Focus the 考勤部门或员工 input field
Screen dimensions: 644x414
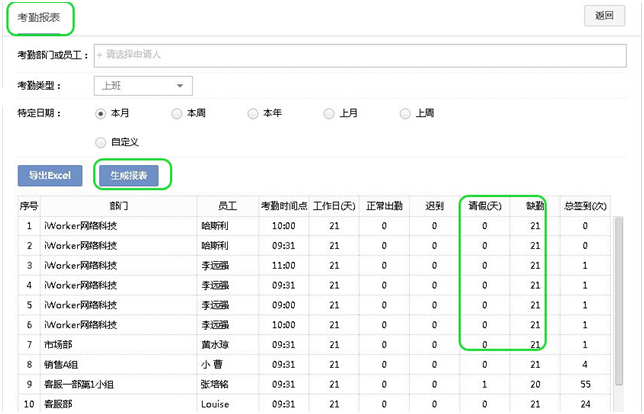pyautogui.click(x=360, y=54)
